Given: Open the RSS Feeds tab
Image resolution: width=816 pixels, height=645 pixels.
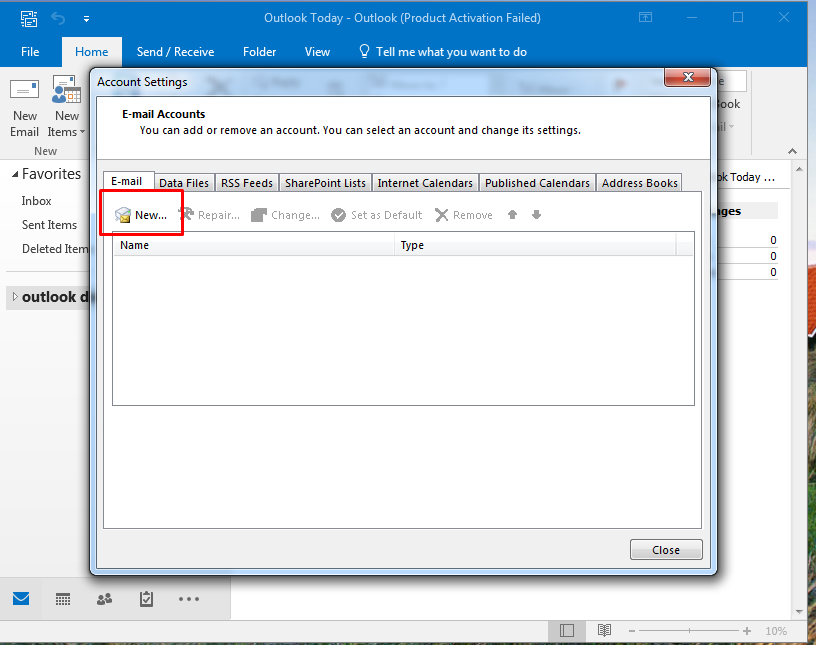Looking at the screenshot, I should (247, 183).
